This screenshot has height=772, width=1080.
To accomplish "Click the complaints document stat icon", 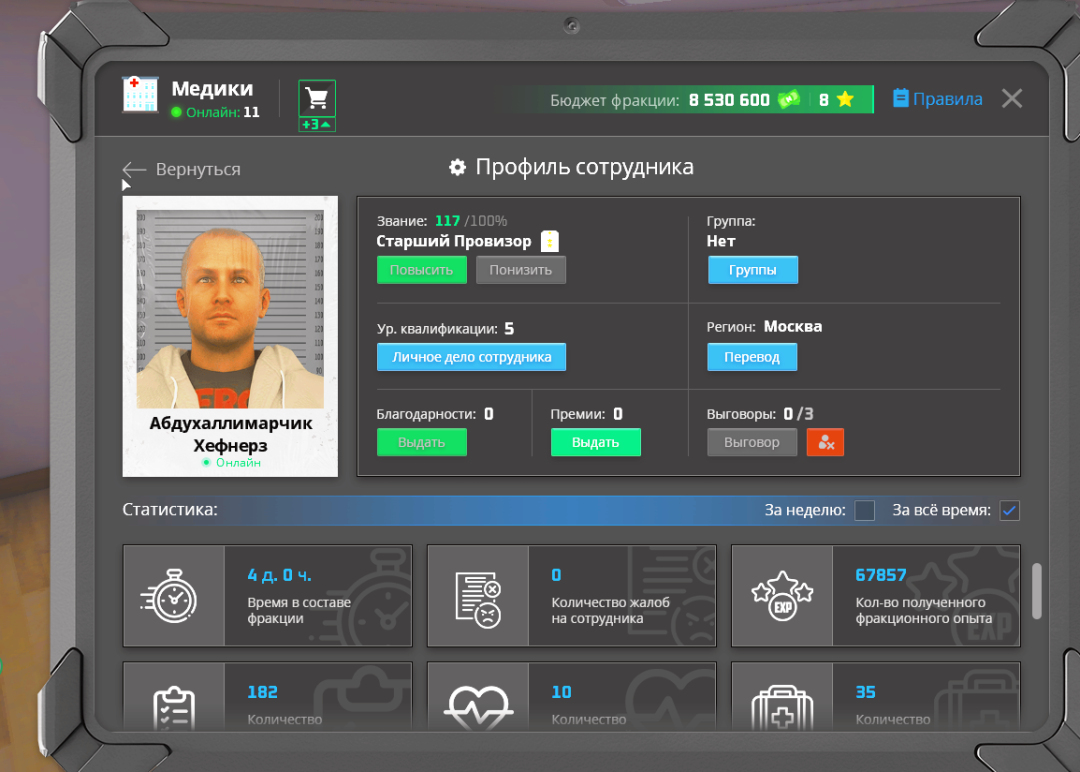I will point(477,596).
